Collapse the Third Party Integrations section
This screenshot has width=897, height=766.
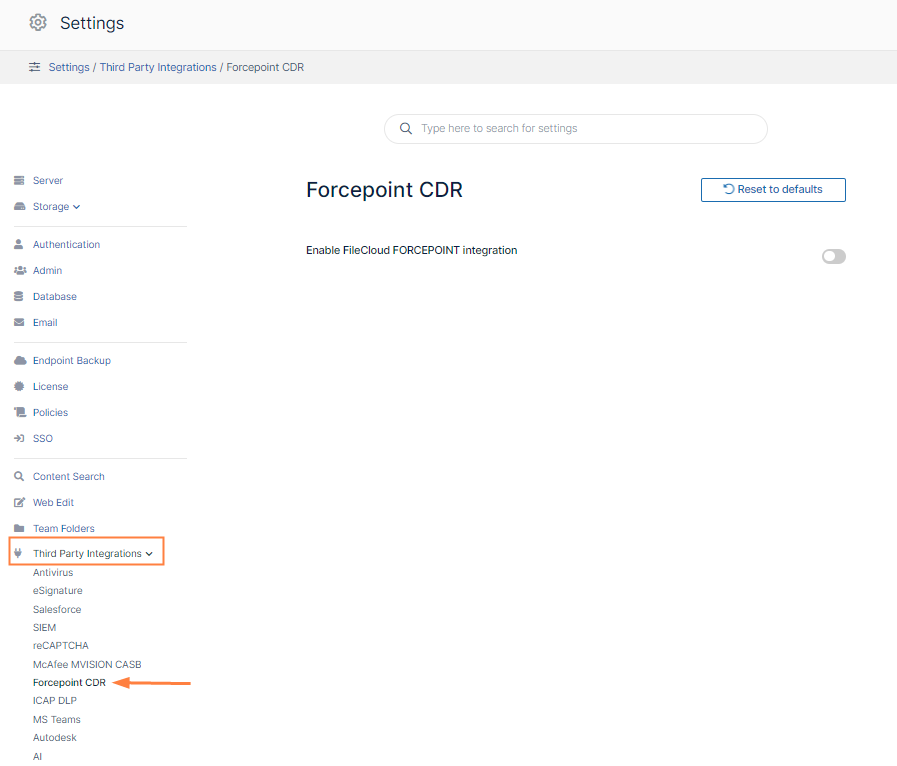coord(148,552)
